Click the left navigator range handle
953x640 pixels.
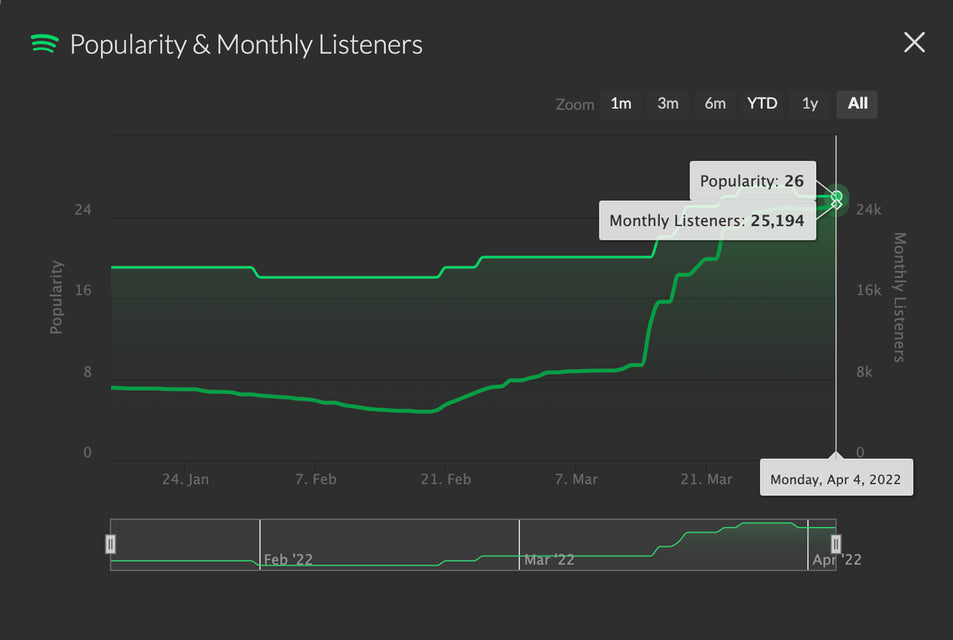tap(111, 544)
